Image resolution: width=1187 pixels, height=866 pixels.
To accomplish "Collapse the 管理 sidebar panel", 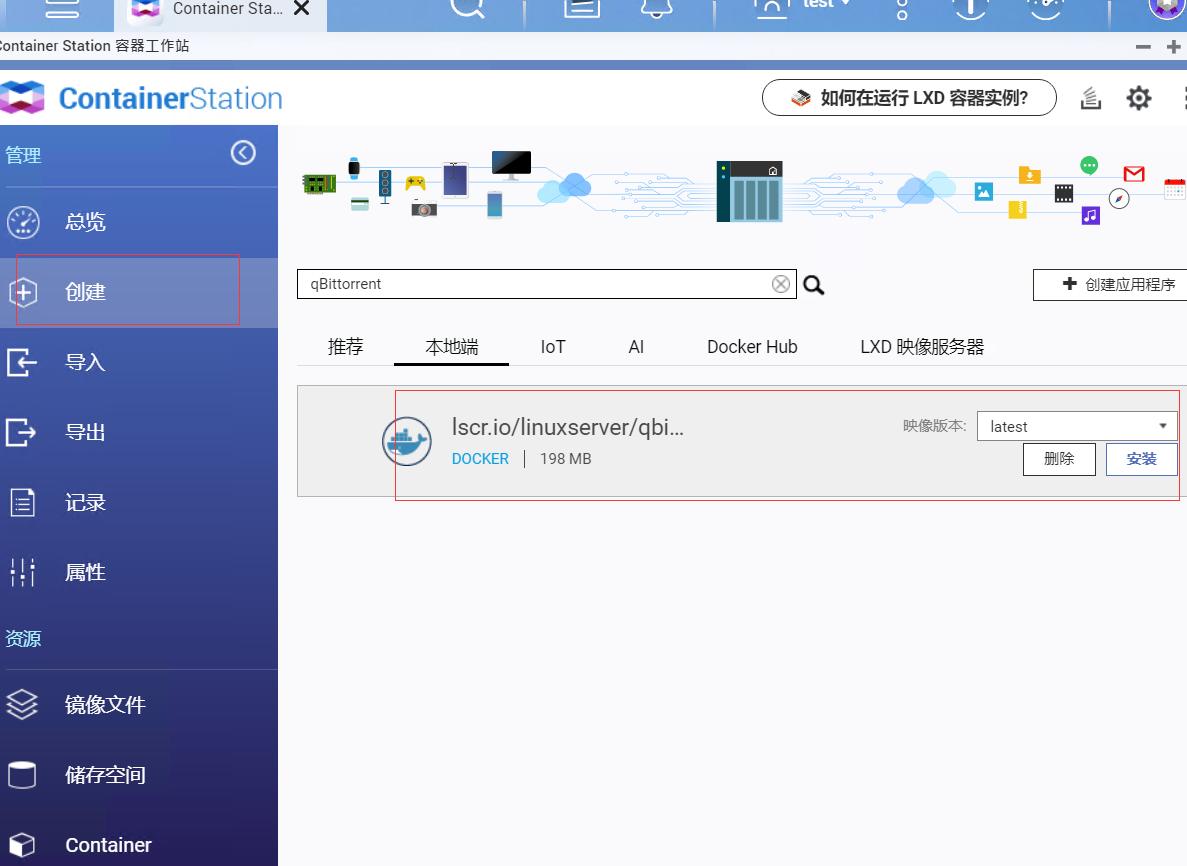I will click(242, 152).
